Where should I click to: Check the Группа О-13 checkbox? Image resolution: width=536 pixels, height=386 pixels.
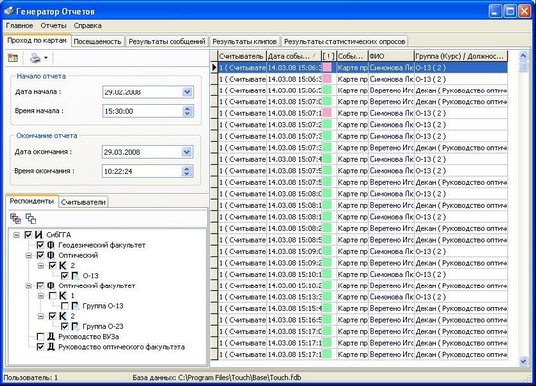click(65, 306)
